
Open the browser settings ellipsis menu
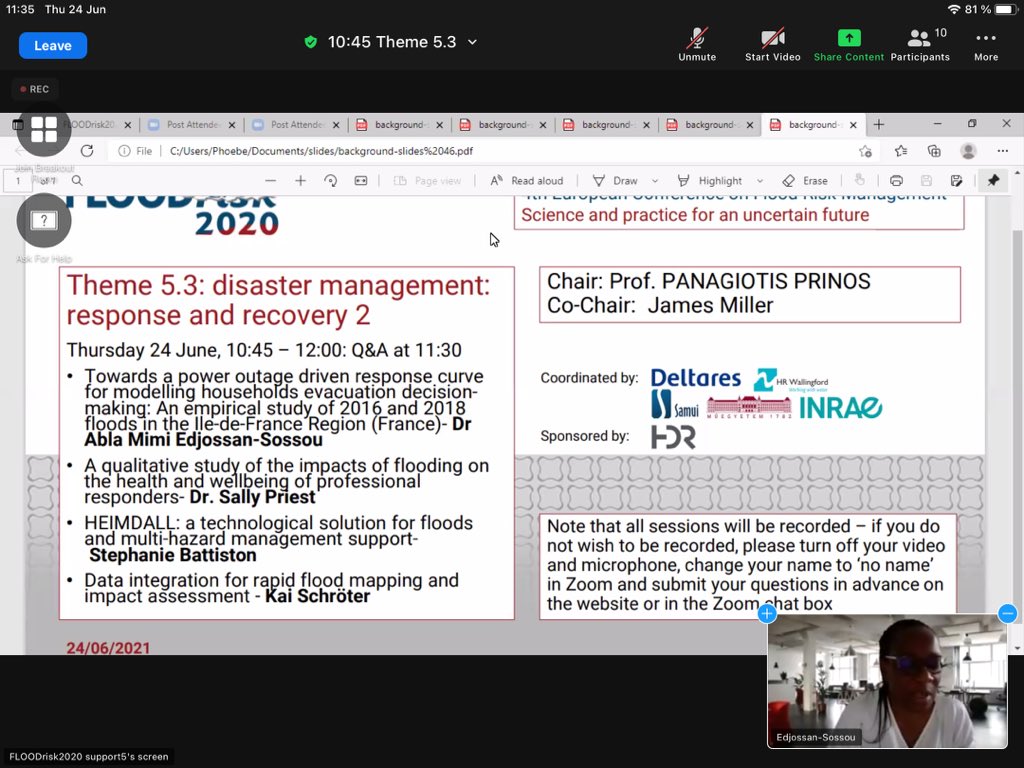1002,151
